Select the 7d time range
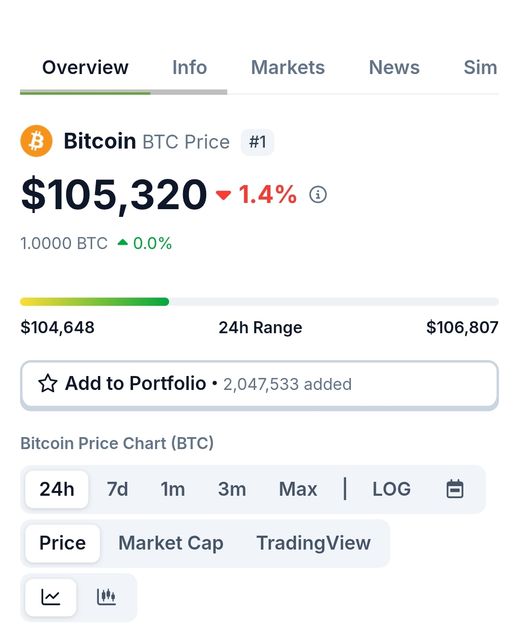This screenshot has height=640, width=519. [x=118, y=489]
